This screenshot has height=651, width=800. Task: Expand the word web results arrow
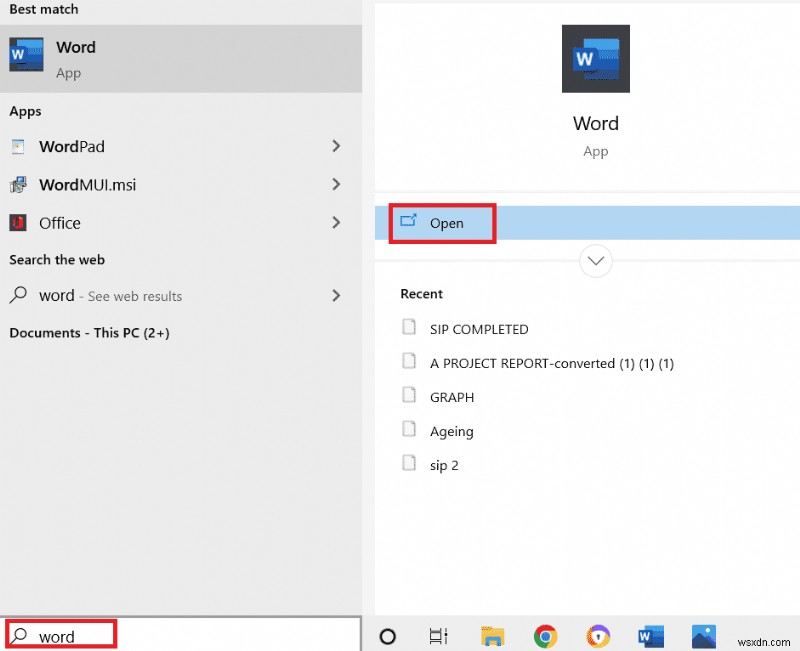[336, 295]
